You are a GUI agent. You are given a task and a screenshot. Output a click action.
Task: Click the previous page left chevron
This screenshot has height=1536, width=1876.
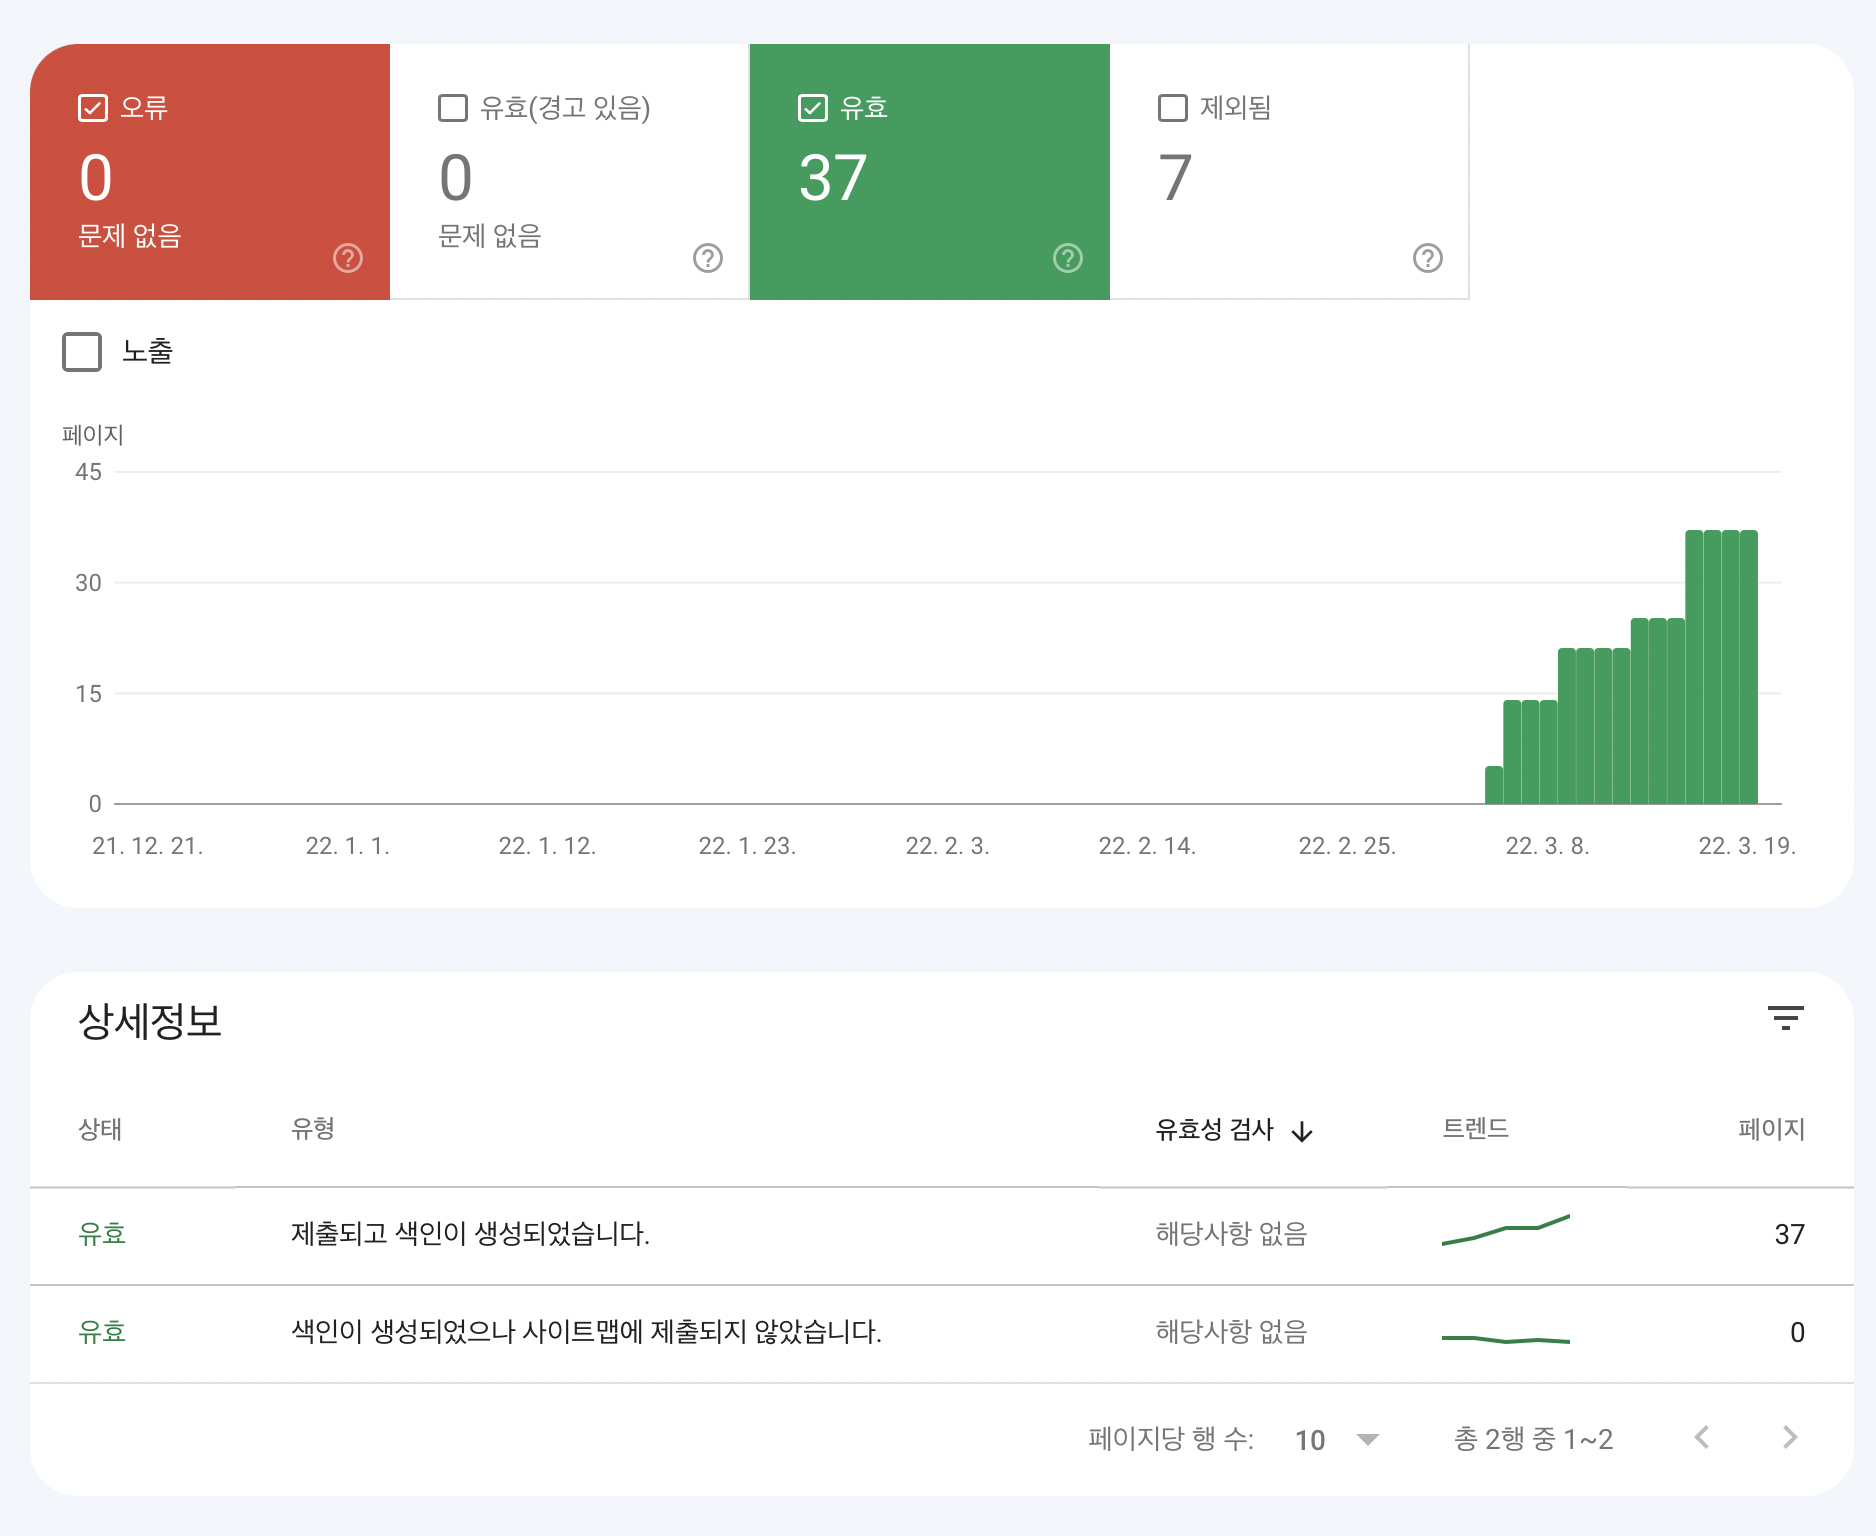pos(1701,1437)
